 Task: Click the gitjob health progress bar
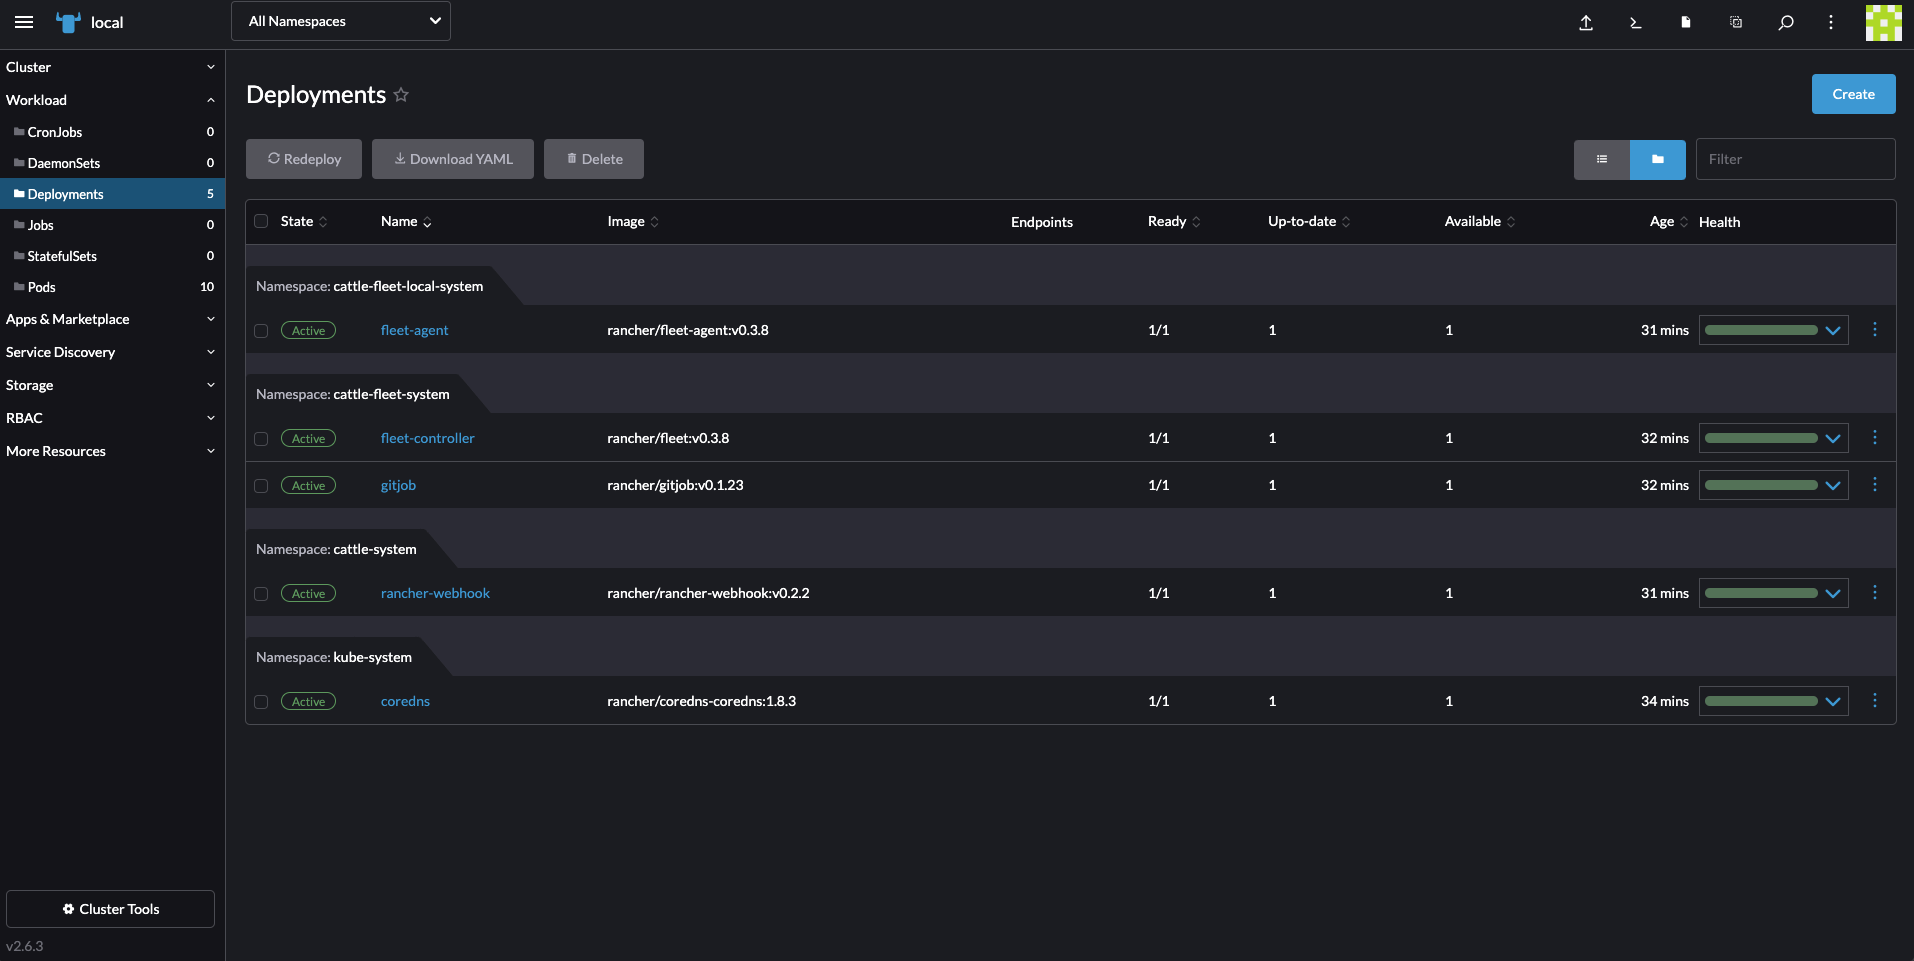pyautogui.click(x=1761, y=485)
